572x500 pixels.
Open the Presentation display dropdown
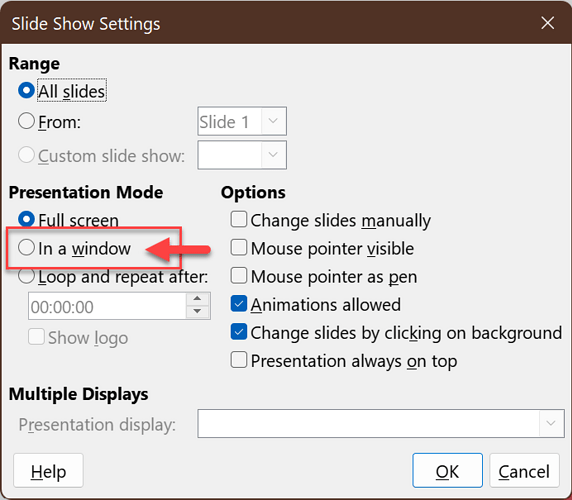tap(381, 423)
